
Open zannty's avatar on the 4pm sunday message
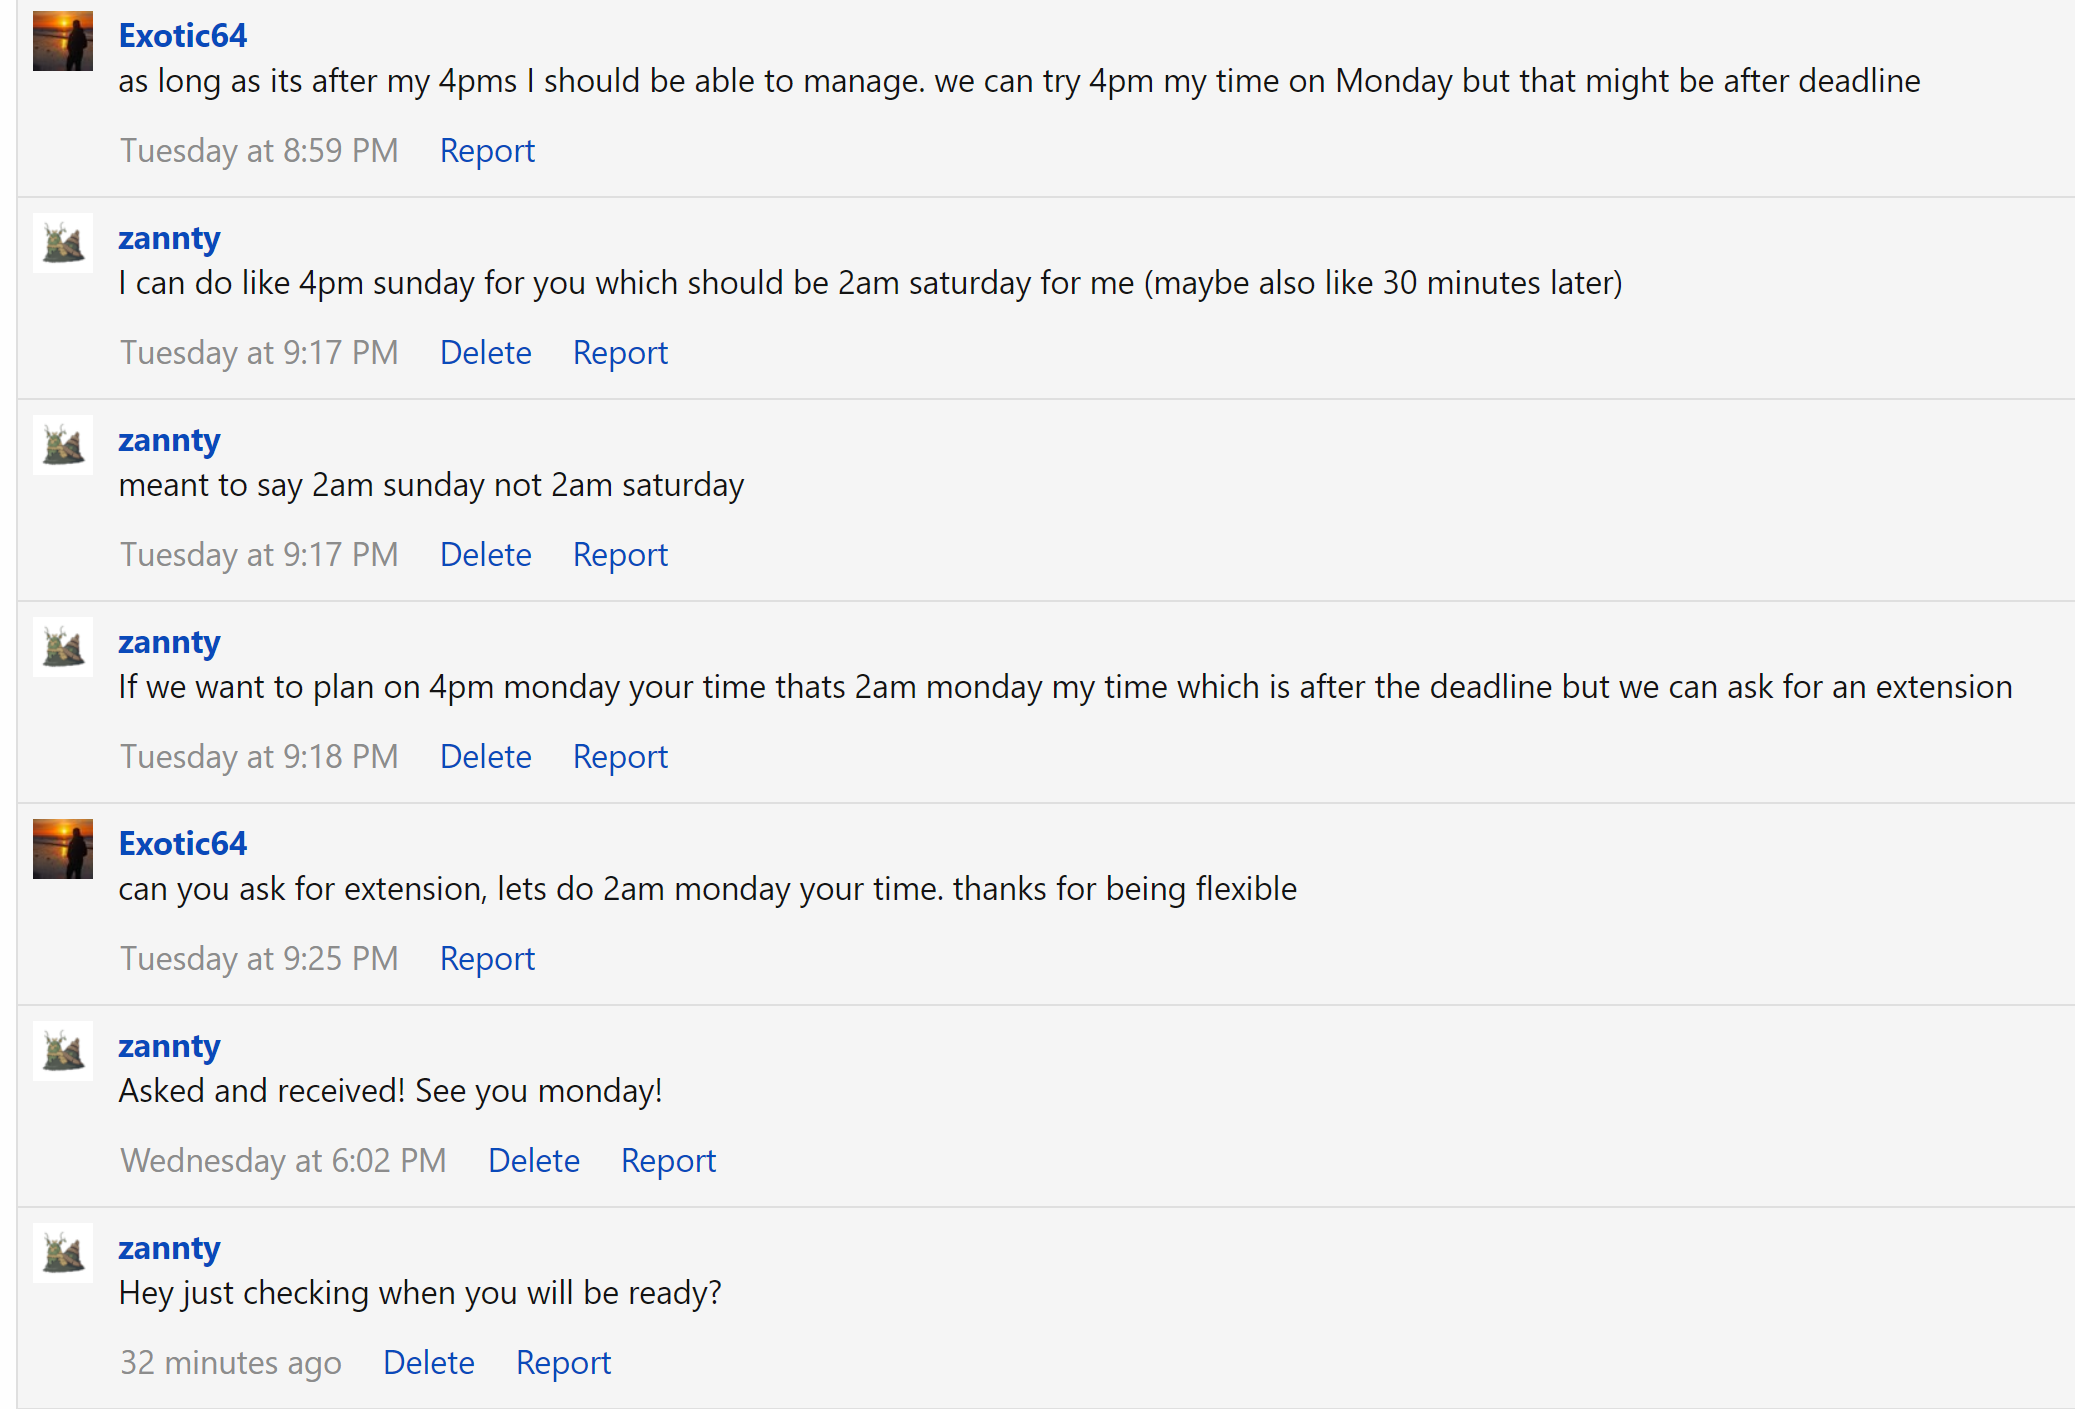point(63,243)
